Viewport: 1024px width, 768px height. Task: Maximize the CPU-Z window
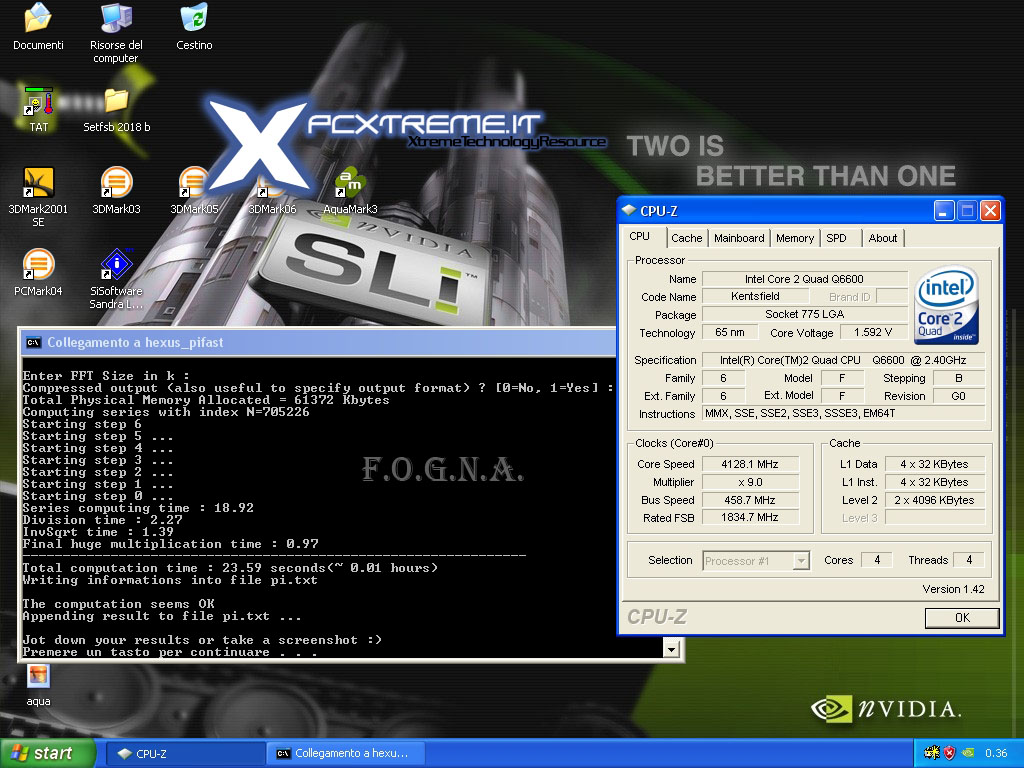[967, 210]
